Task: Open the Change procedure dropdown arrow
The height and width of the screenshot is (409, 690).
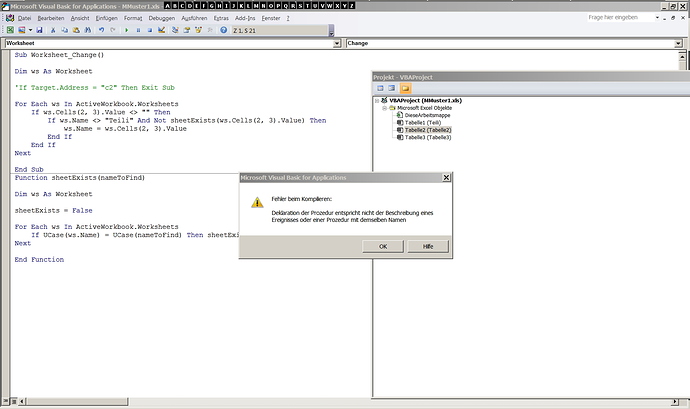Action: 678,43
